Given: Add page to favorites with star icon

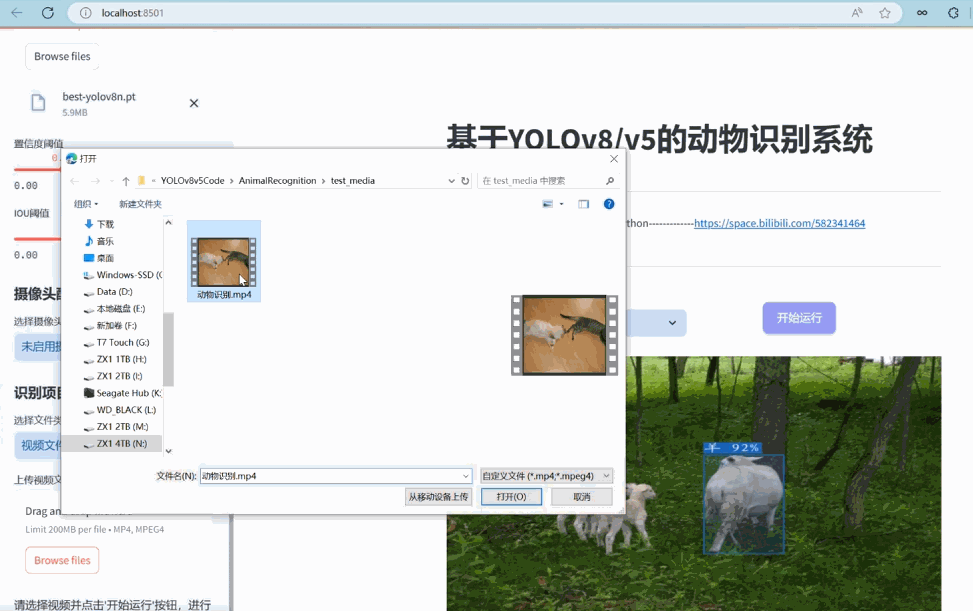Looking at the screenshot, I should pos(885,12).
